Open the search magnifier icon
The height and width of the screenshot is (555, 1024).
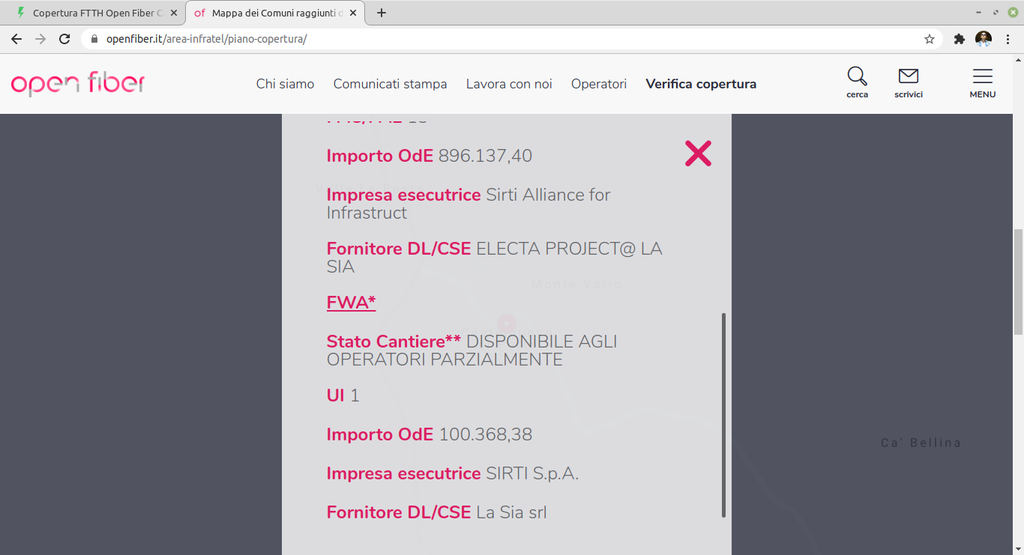pyautogui.click(x=857, y=78)
